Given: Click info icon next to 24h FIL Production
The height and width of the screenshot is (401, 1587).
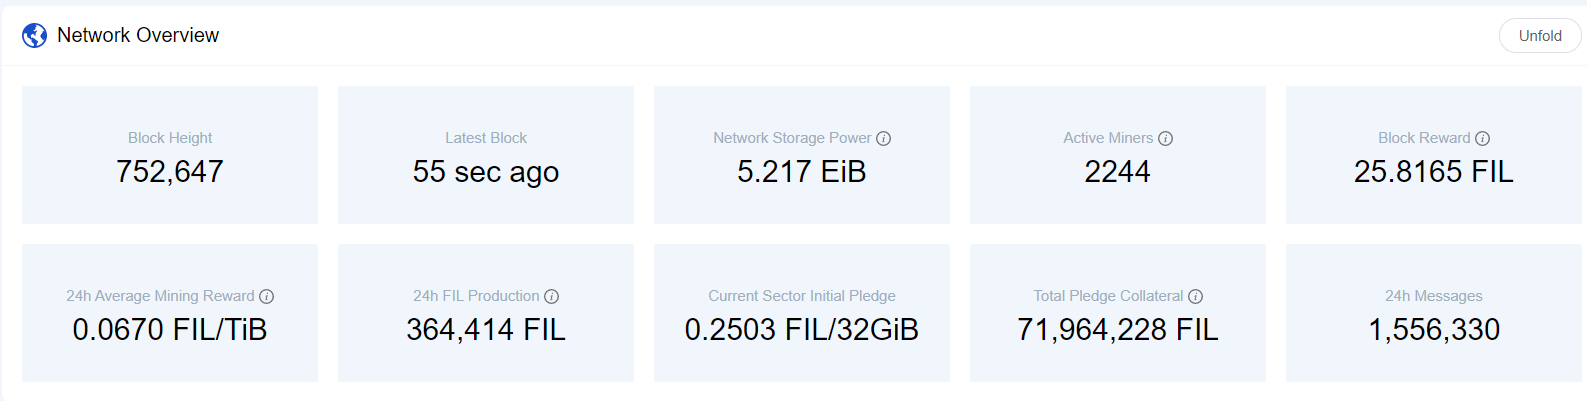Looking at the screenshot, I should (552, 297).
